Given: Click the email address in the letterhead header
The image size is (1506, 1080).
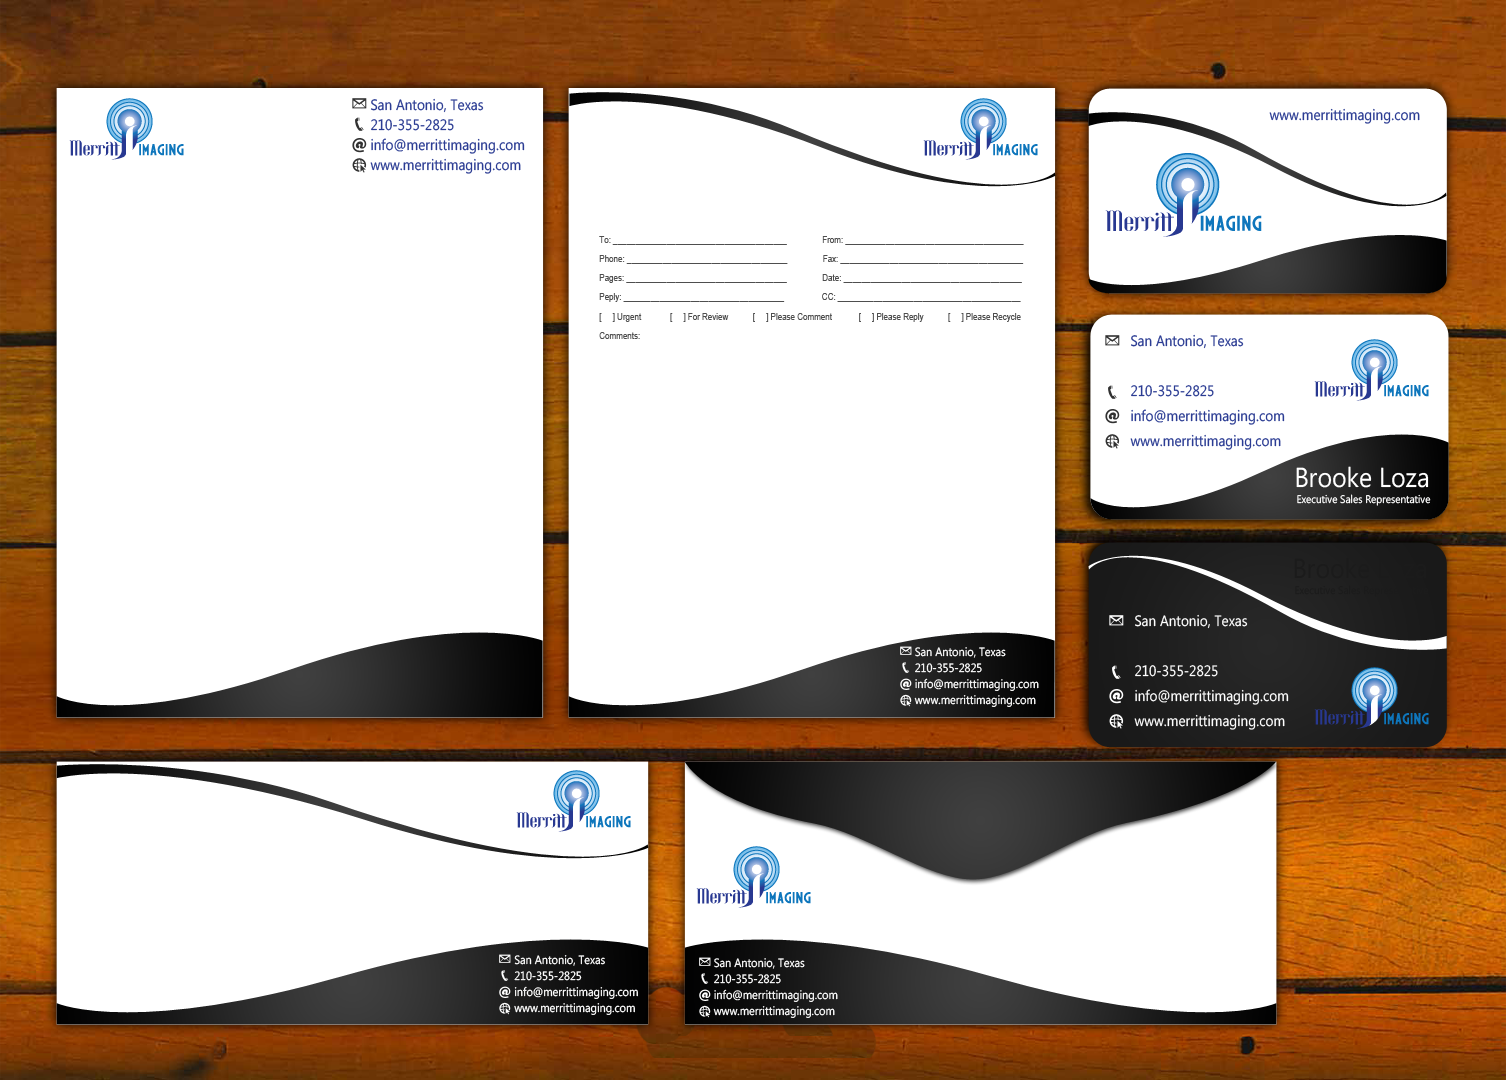Looking at the screenshot, I should pos(447,145).
